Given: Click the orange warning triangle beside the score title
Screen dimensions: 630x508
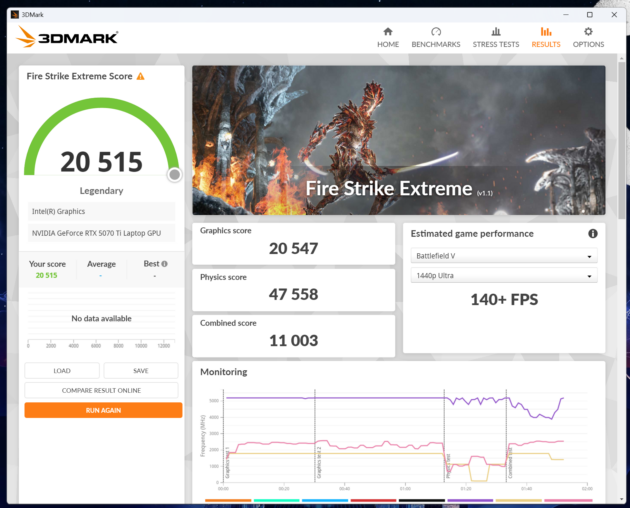Looking at the screenshot, I should click(x=140, y=76).
